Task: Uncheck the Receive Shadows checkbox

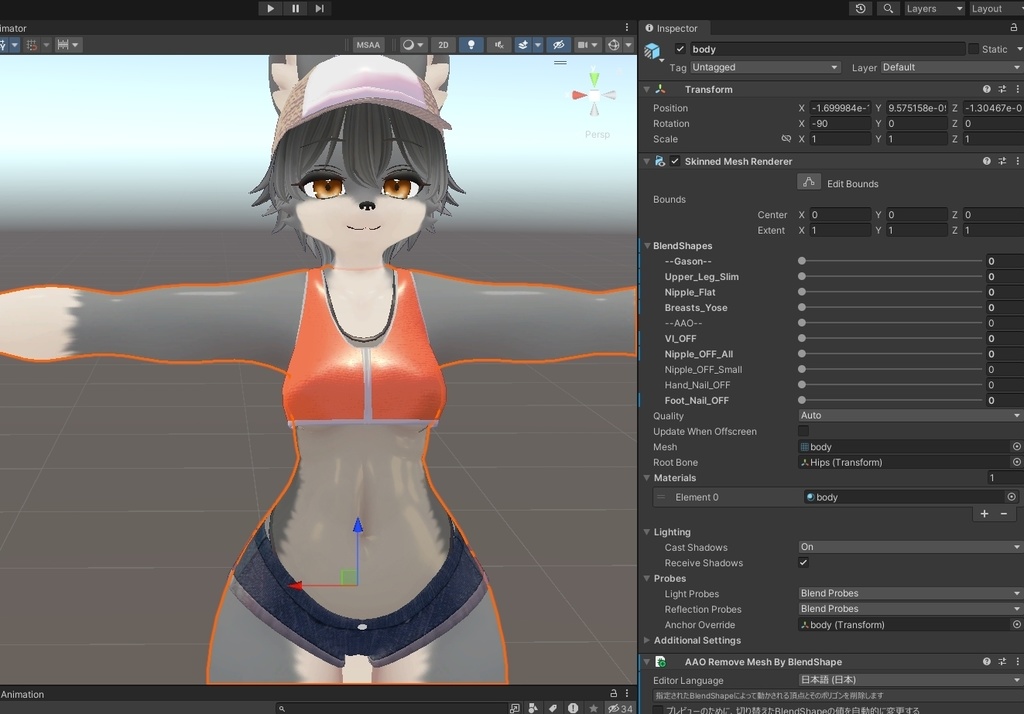Action: [x=803, y=562]
